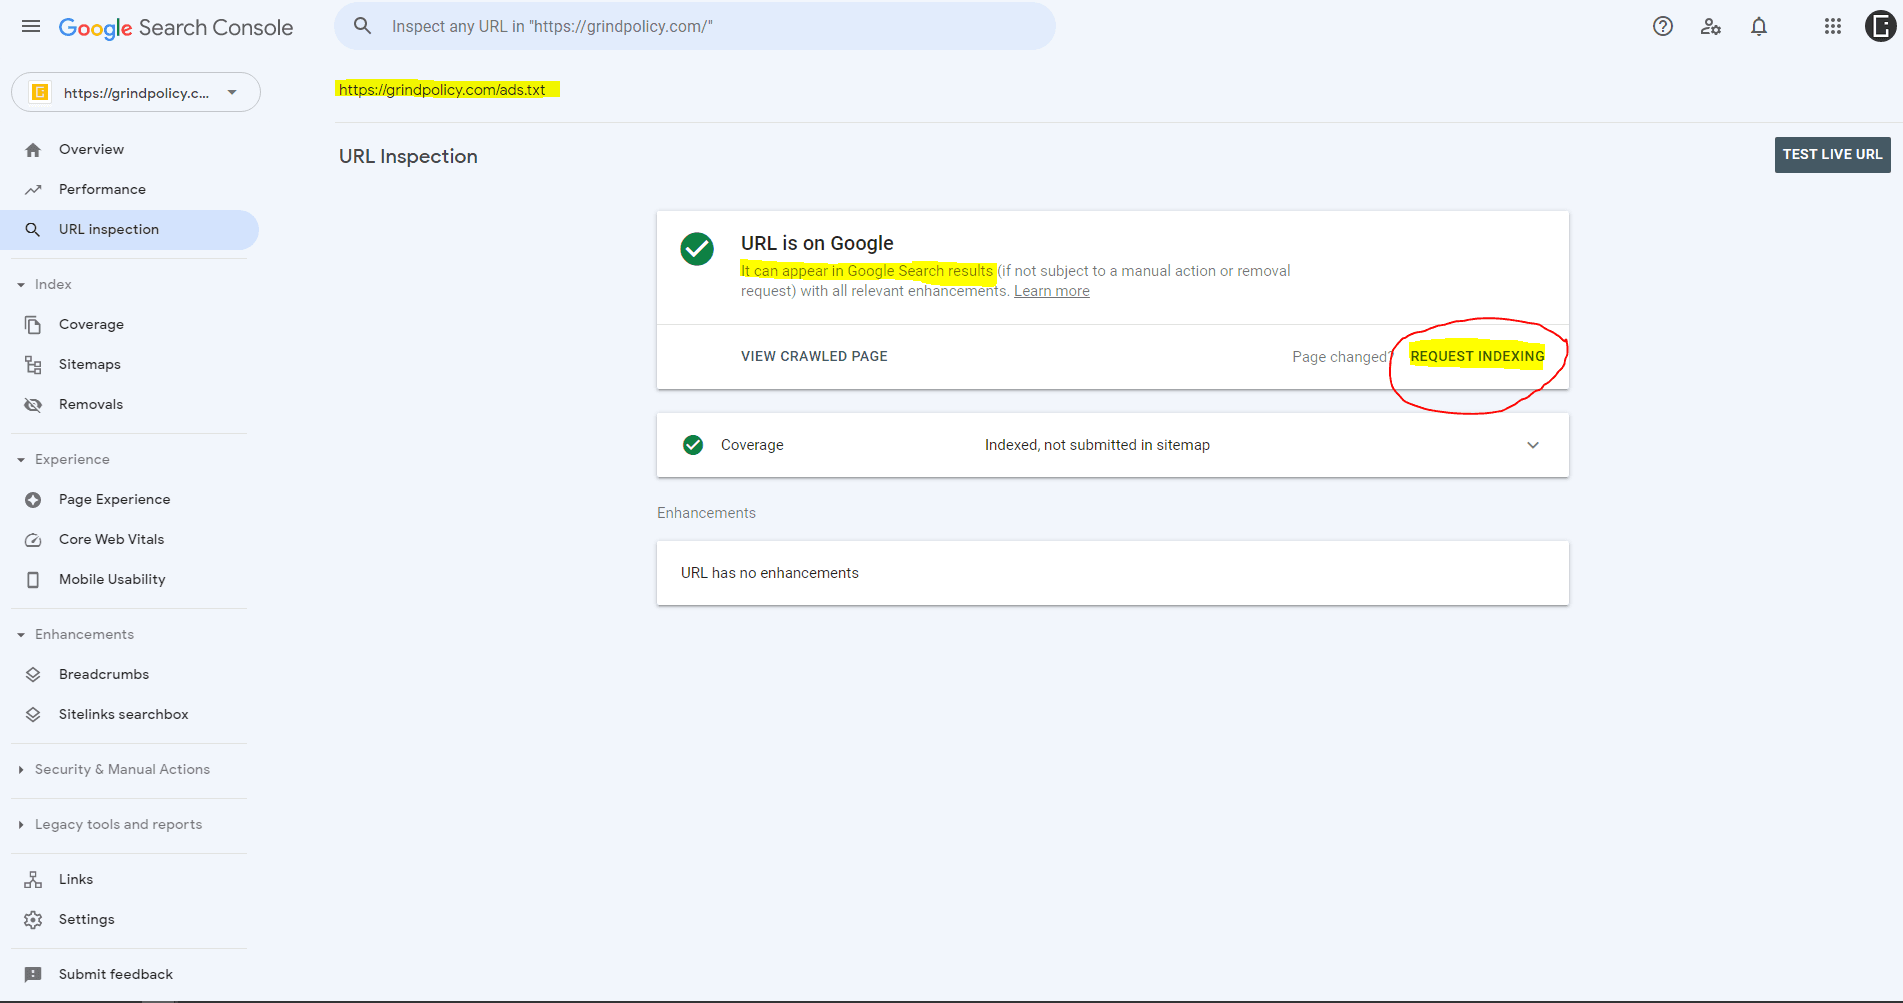
Task: Click 'Indexed, not submitted in sitemap' status
Action: (1097, 445)
